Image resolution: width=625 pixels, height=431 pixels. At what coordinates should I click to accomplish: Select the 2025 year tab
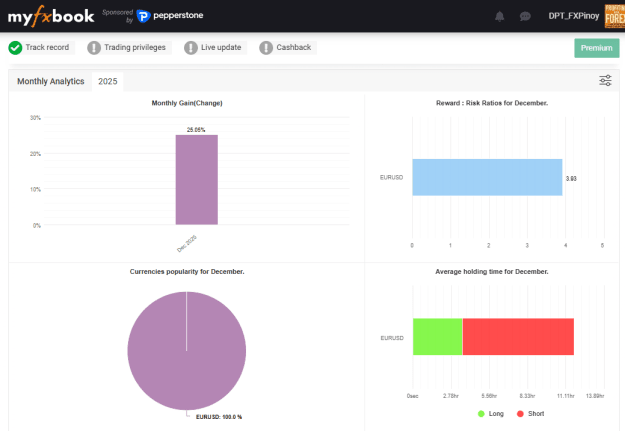point(108,81)
